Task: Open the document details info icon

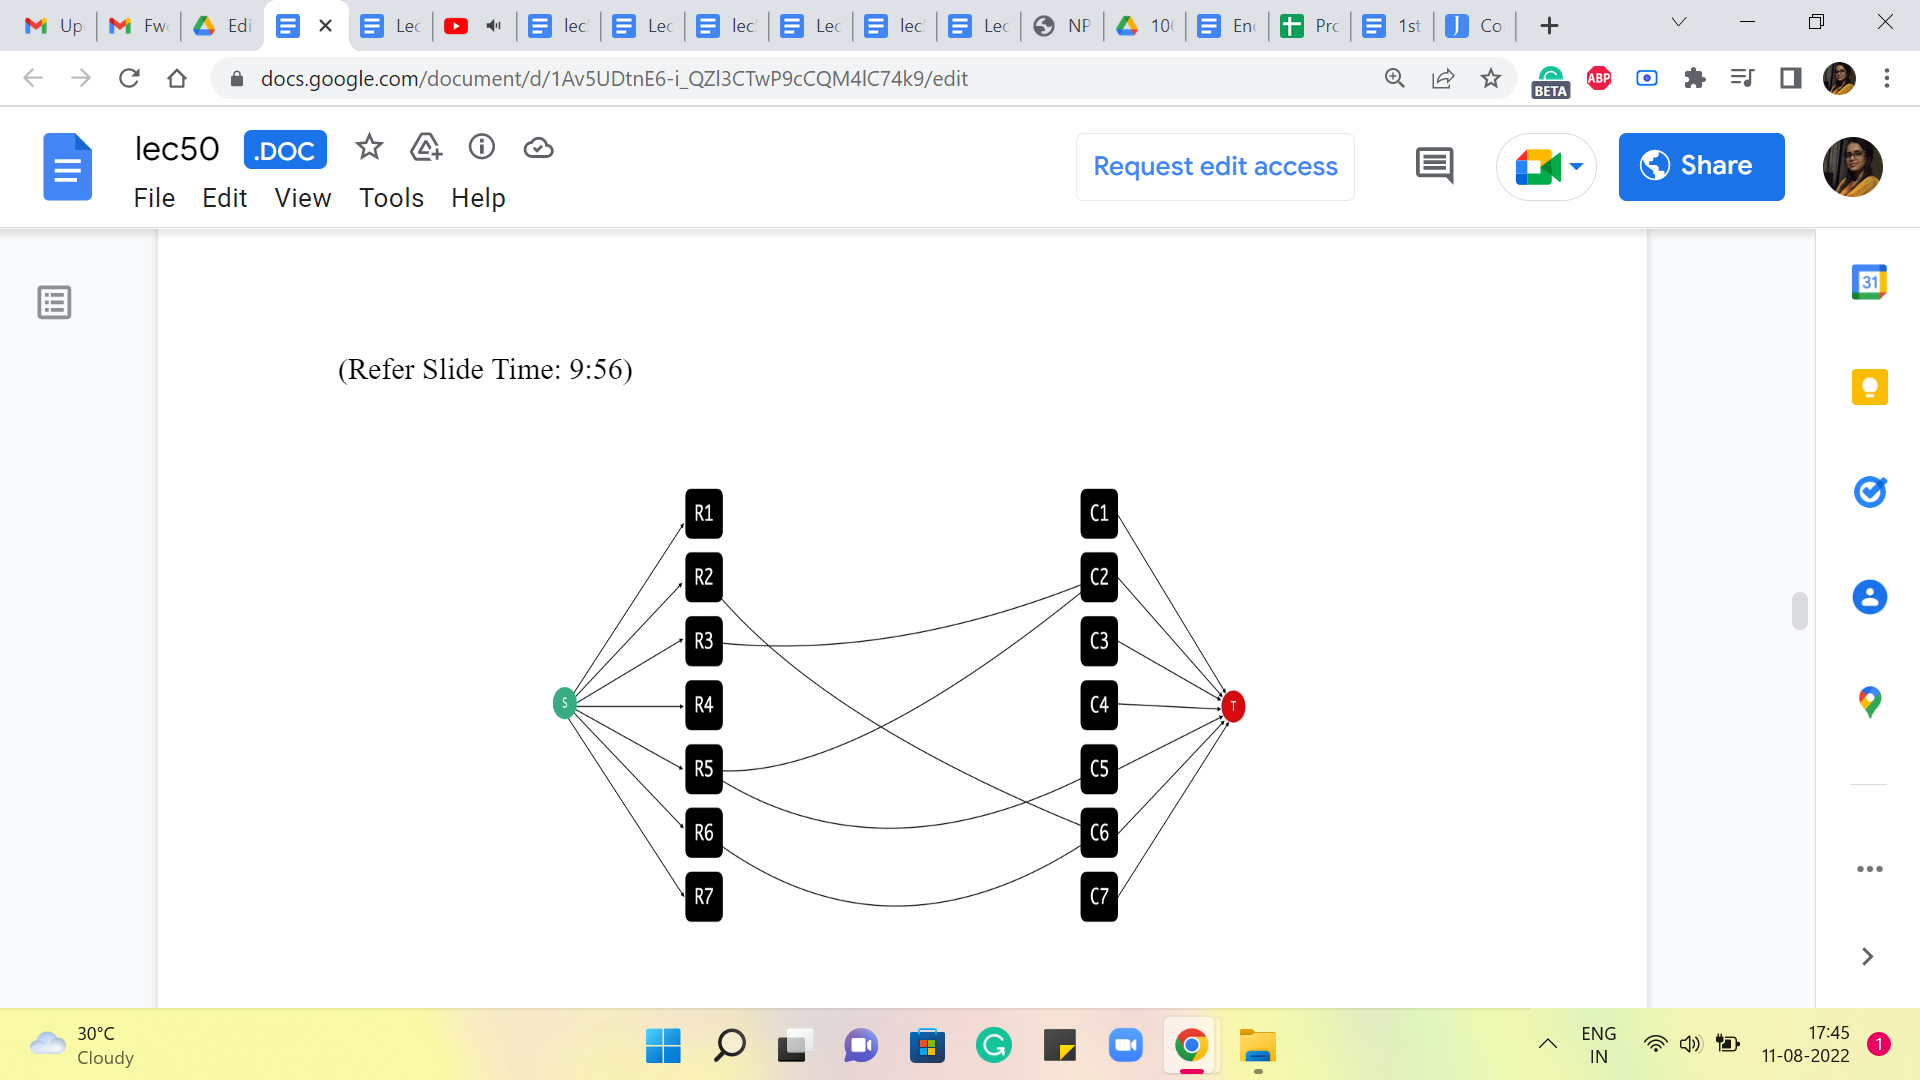Action: pyautogui.click(x=482, y=148)
